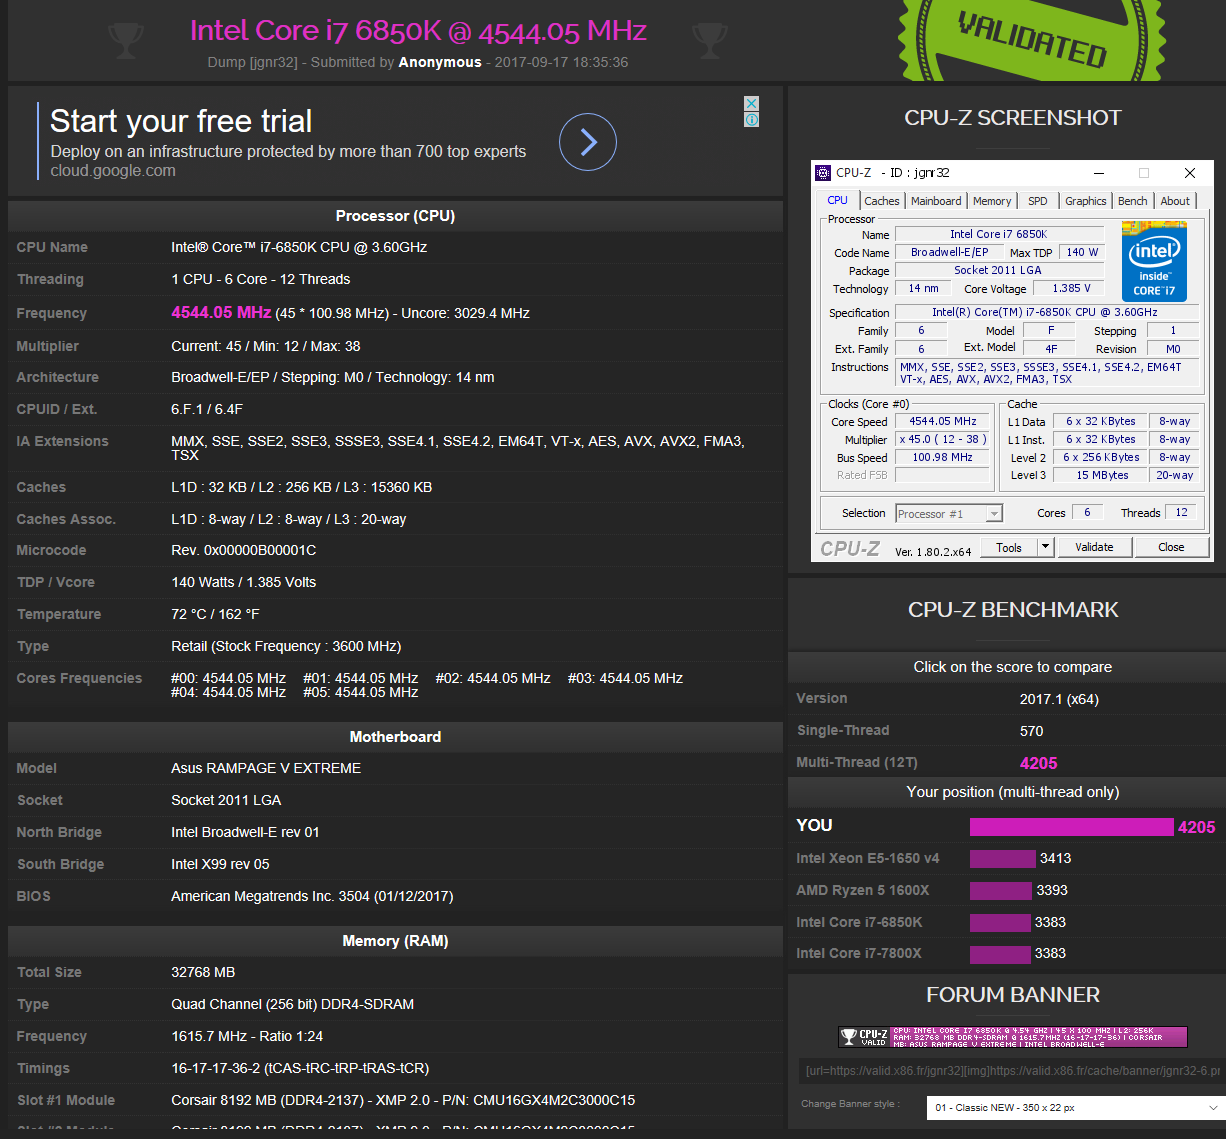This screenshot has width=1226, height=1139.
Task: Click the 72 °C / 162 °F temperature value
Action: [x=215, y=614]
